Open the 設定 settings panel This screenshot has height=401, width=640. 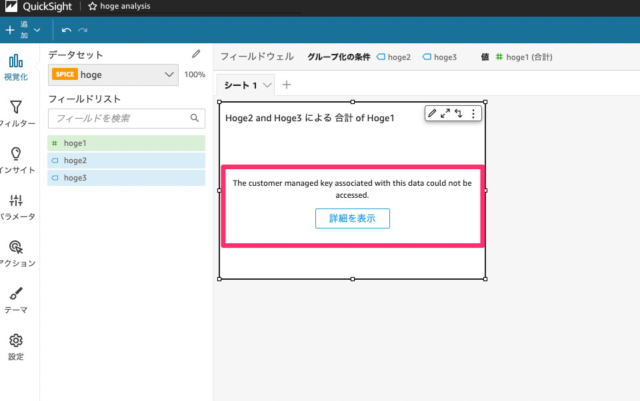[x=16, y=347]
